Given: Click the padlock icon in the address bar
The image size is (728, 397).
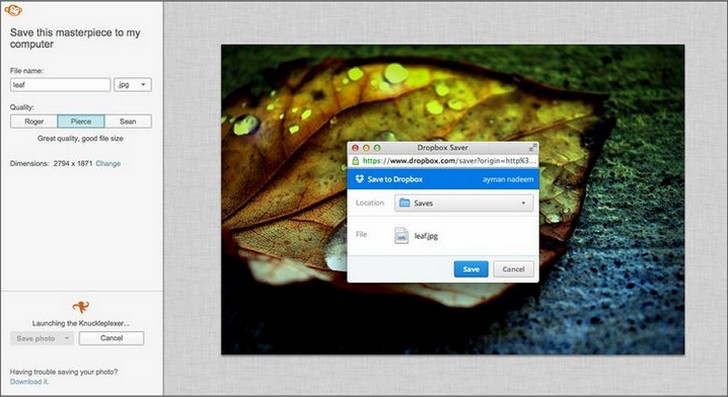Looking at the screenshot, I should coord(355,161).
